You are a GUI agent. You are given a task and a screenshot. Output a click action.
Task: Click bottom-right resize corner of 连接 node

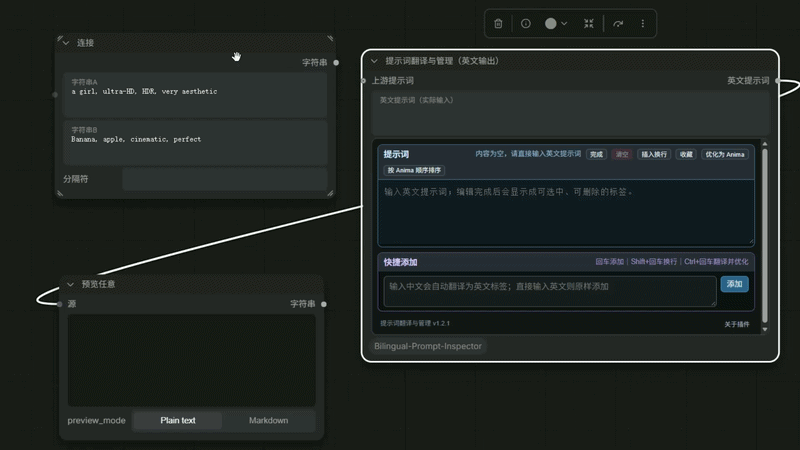(330, 193)
